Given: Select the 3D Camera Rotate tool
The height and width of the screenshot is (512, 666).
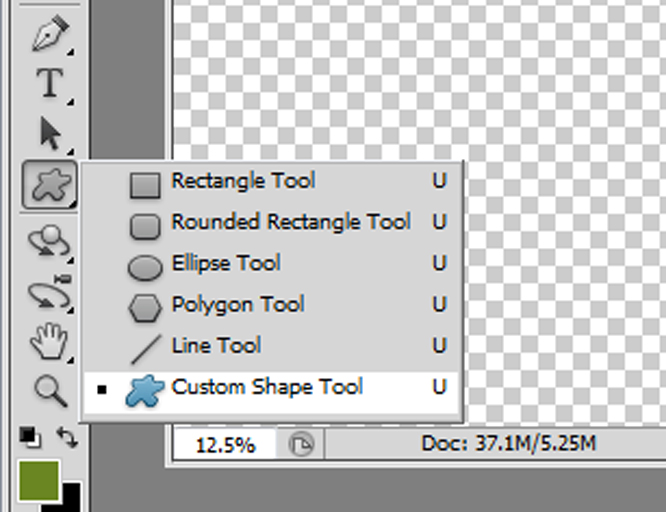Looking at the screenshot, I should tap(50, 293).
